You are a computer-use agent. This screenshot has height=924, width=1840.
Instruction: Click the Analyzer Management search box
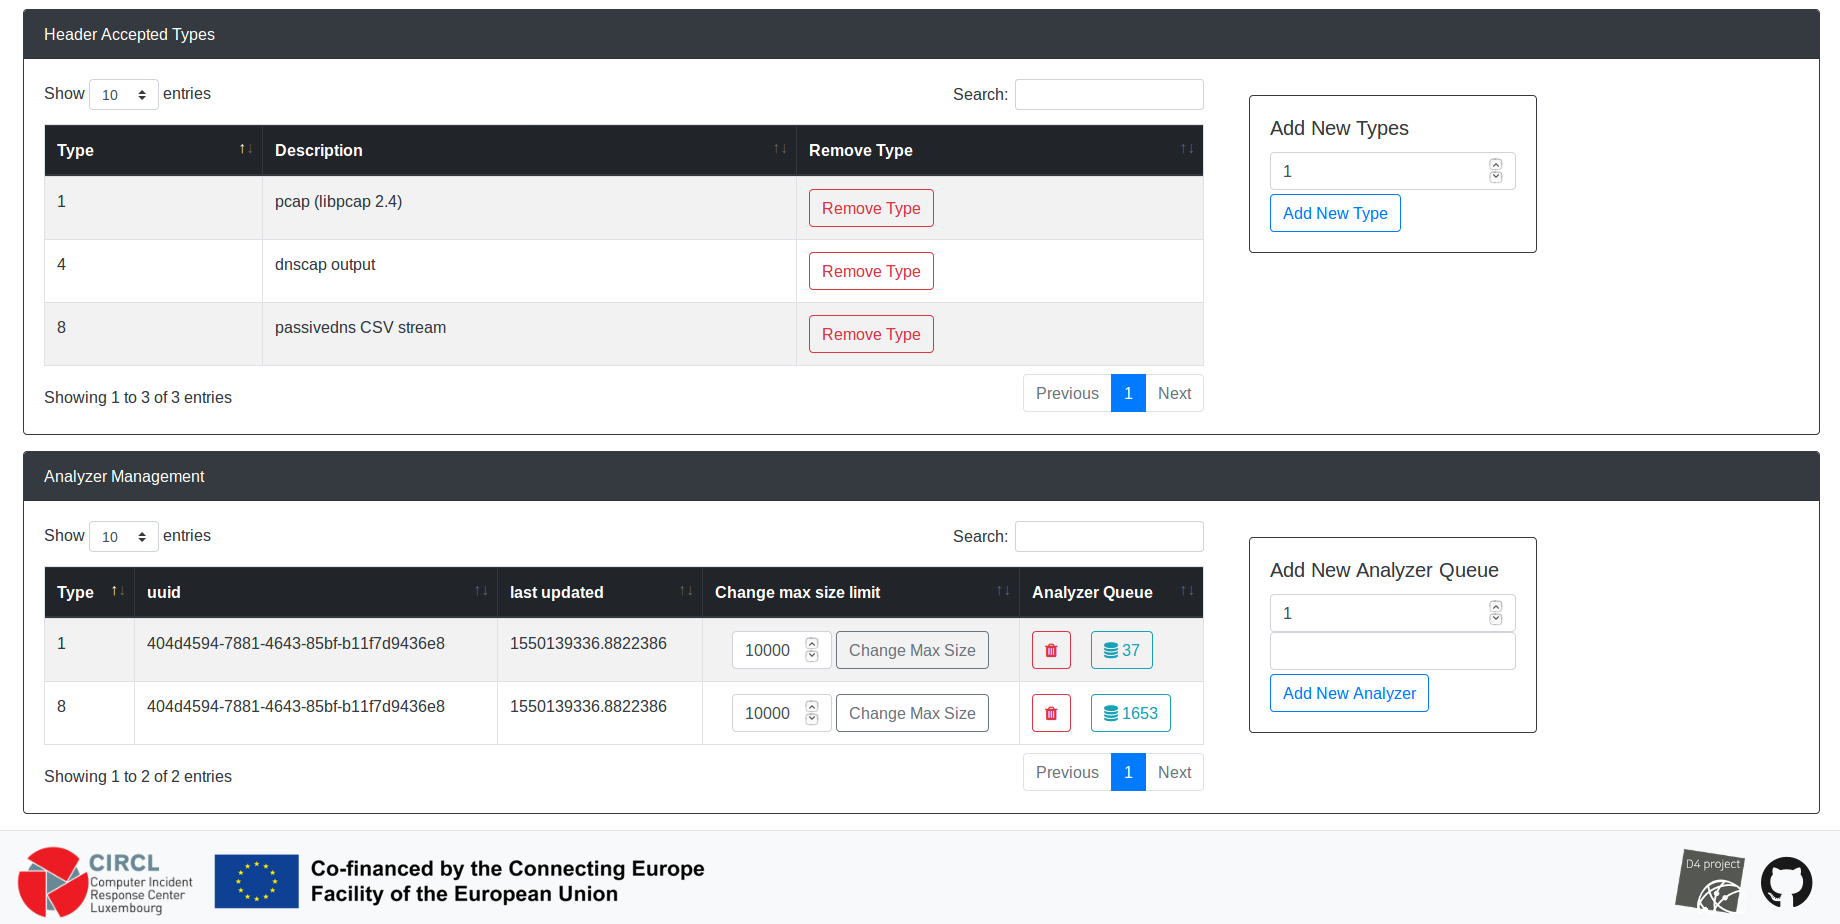[1109, 537]
